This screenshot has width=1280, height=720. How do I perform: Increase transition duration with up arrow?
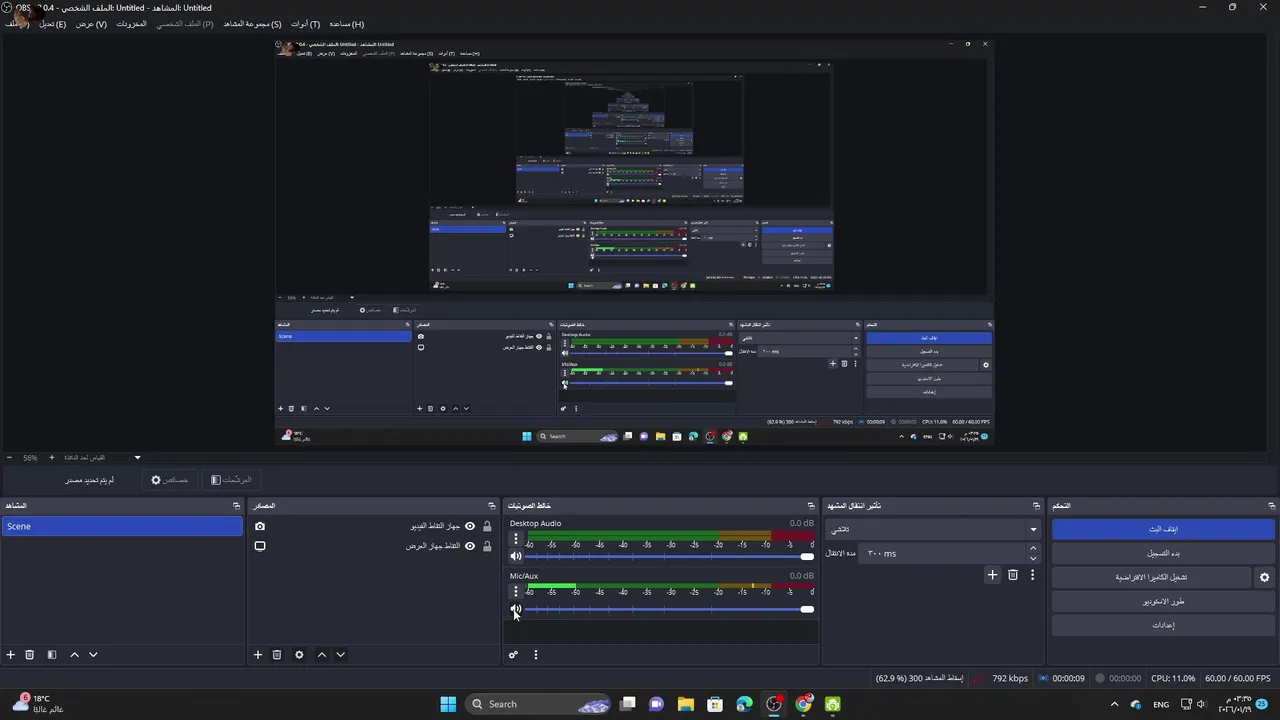click(1033, 548)
